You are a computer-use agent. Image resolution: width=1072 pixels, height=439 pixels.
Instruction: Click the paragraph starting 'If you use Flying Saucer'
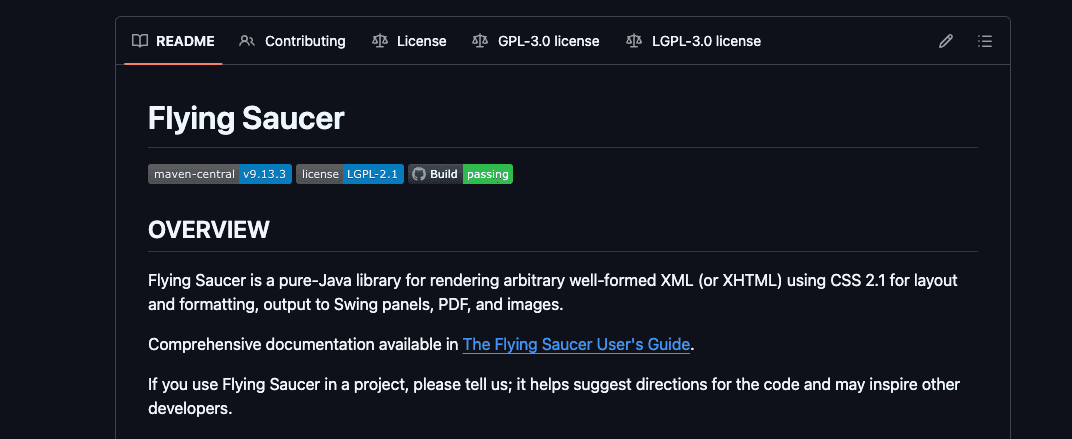(x=554, y=396)
